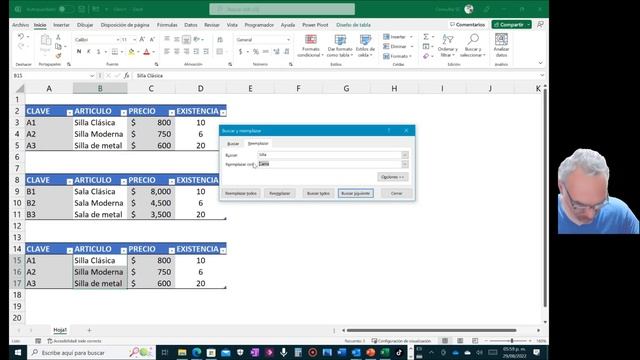This screenshot has height=360, width=640.
Task: Apply italic with the K button
Action: (x=89, y=51)
